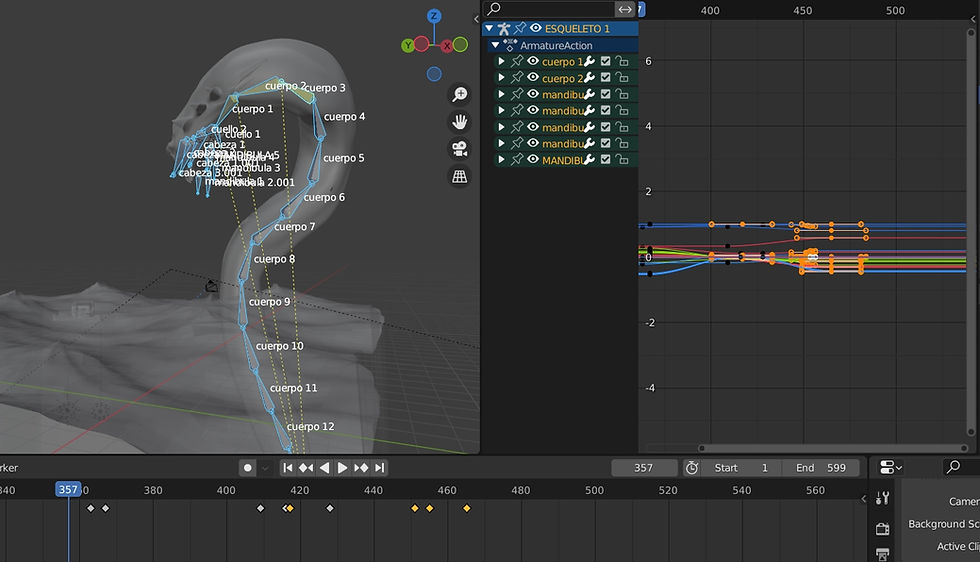
Task: Click the current frame field showing 357
Action: click(644, 468)
